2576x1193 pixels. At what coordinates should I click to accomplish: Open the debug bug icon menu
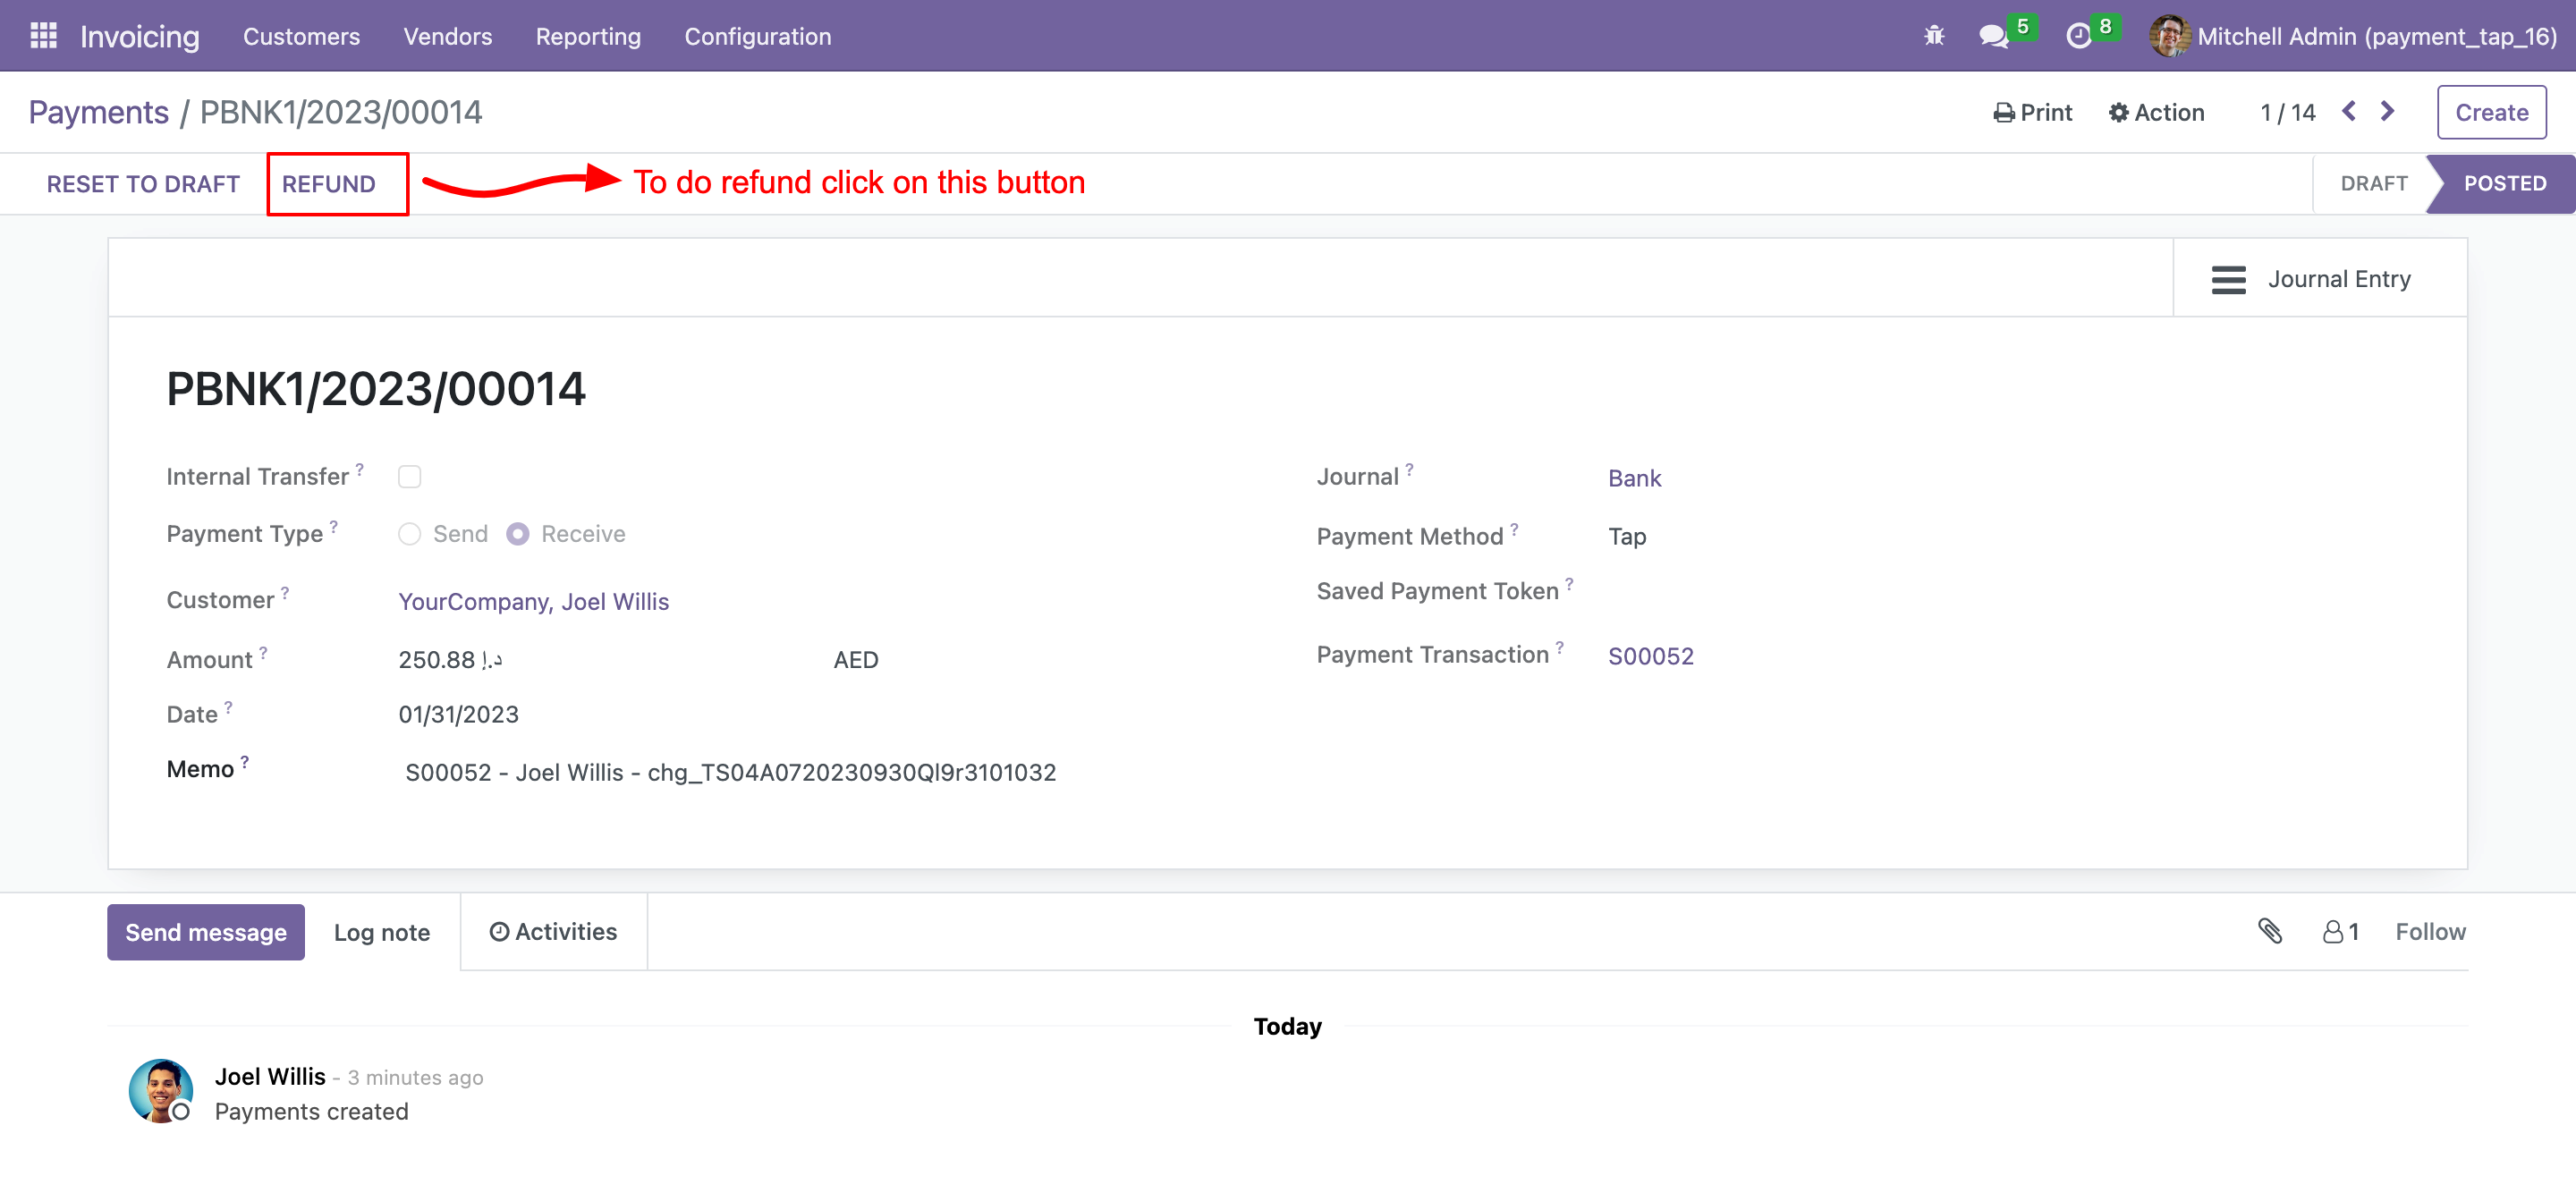point(1934,36)
